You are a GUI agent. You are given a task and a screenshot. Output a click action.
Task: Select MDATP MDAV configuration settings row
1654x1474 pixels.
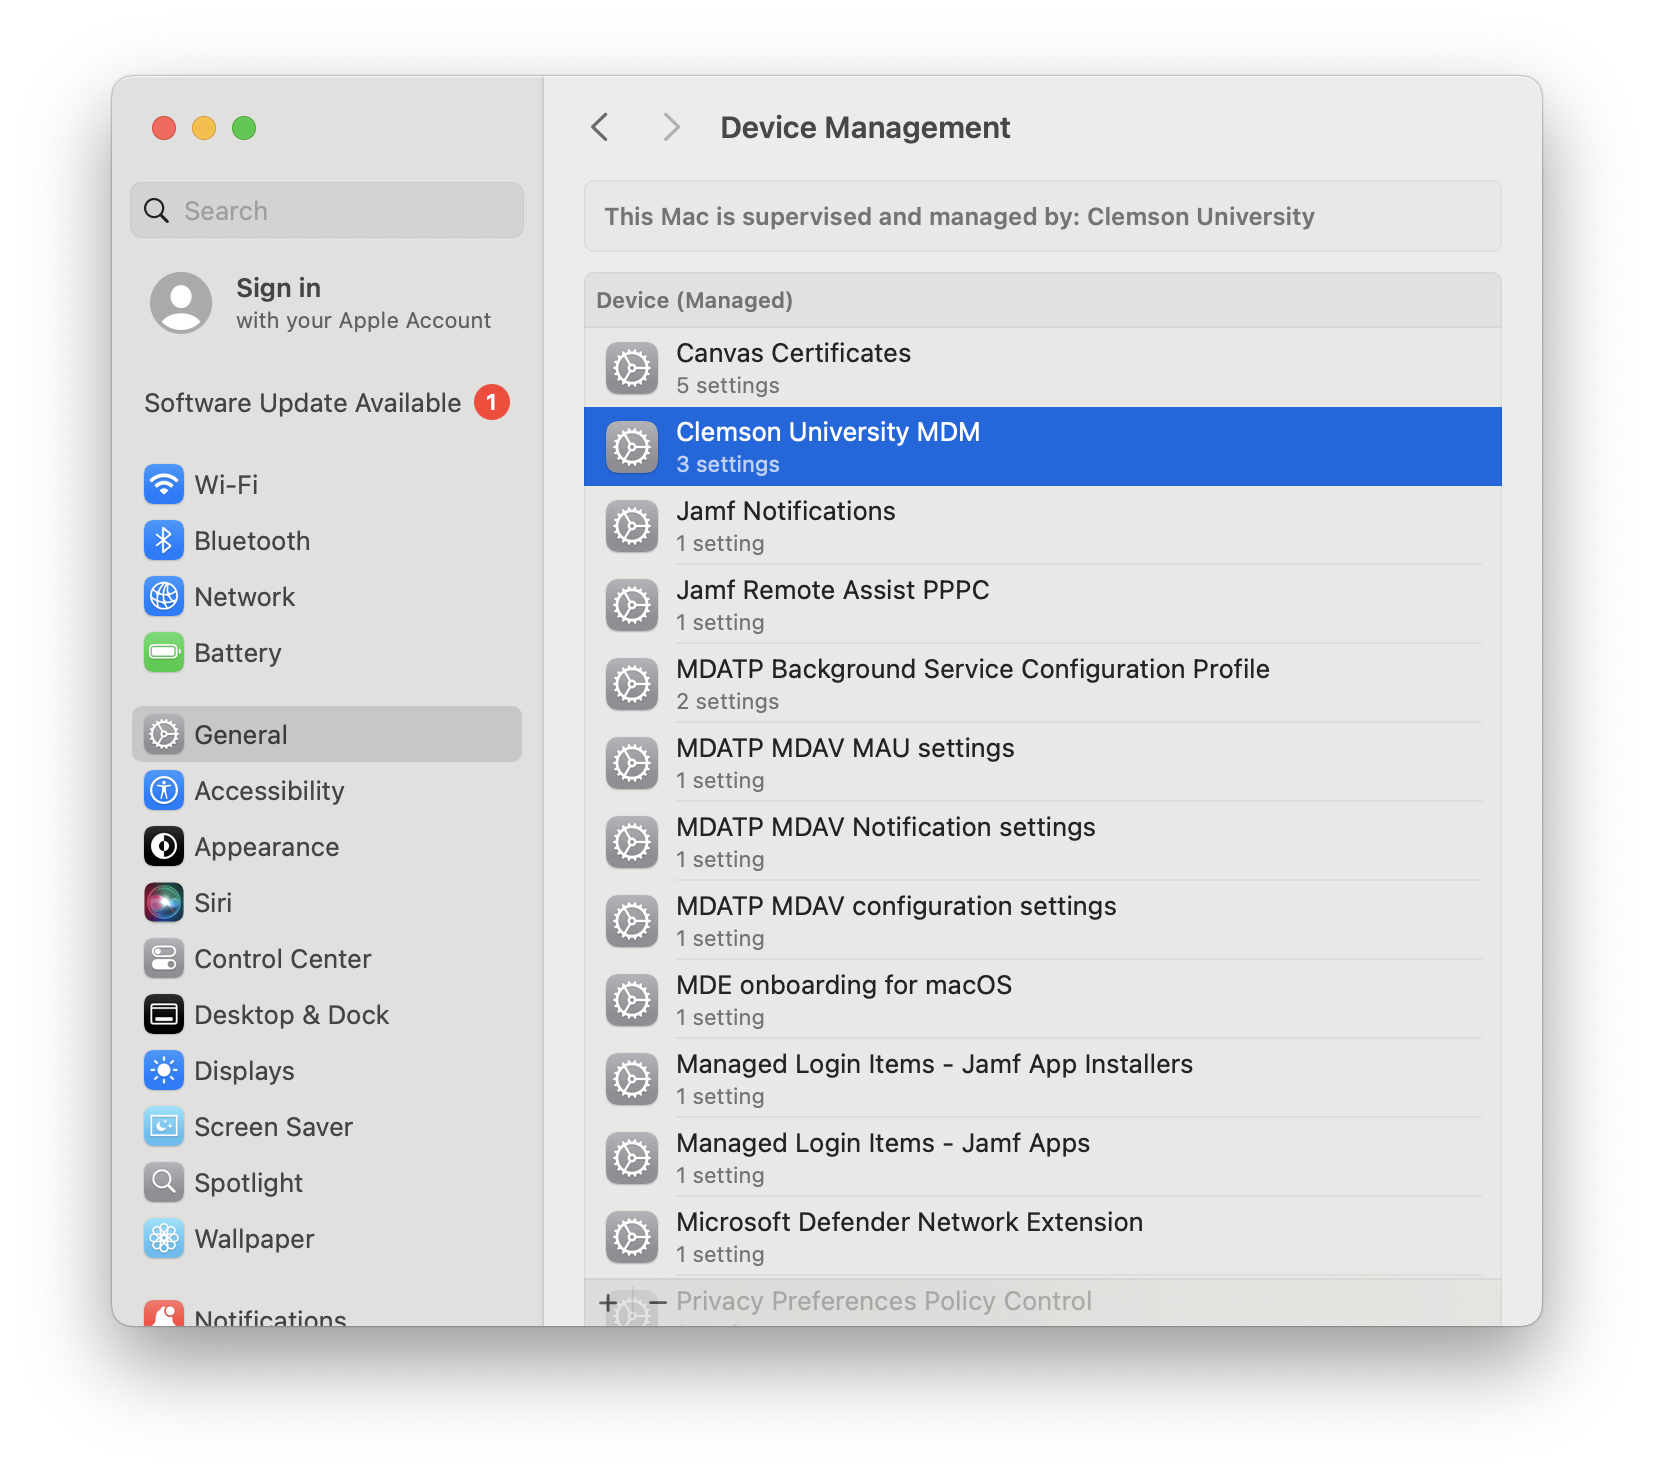click(x=1043, y=921)
